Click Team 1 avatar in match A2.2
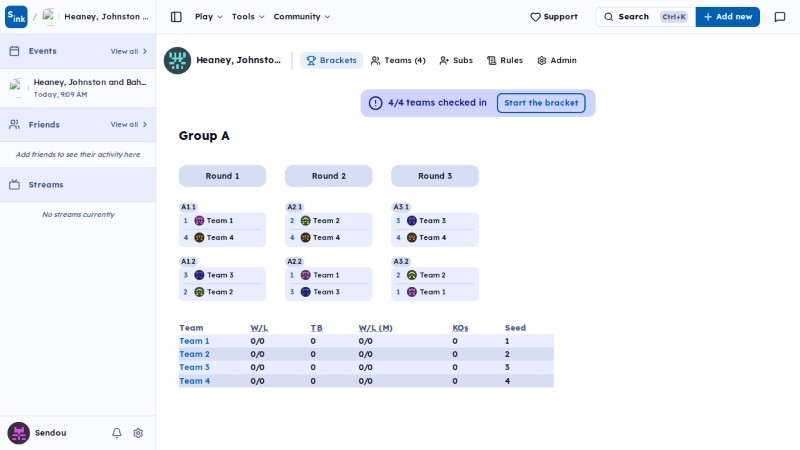Viewport: 800px width, 450px height. [306, 275]
